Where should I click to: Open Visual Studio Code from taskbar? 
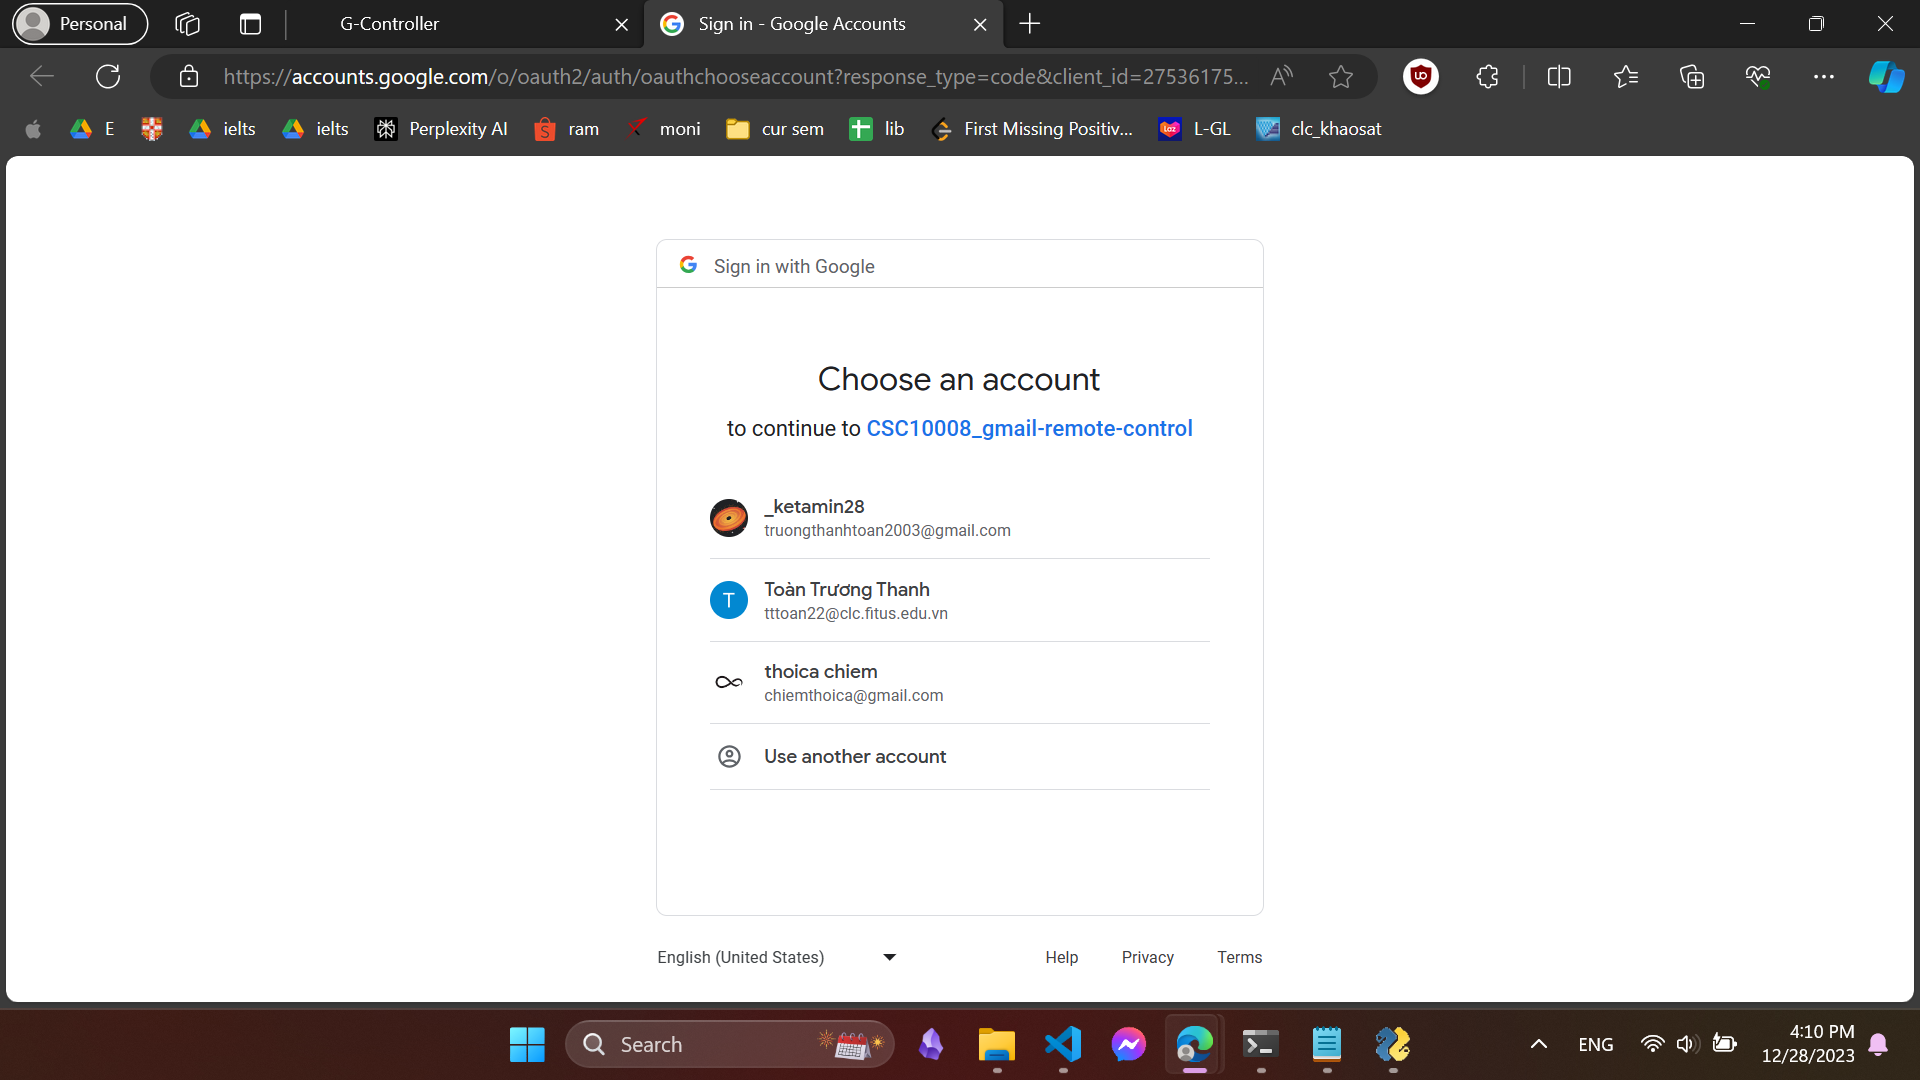click(x=1062, y=1044)
